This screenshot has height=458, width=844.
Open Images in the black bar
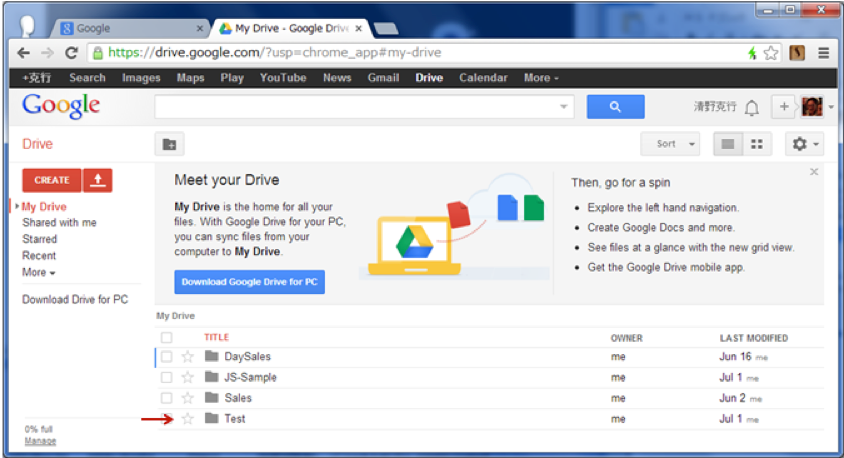(141, 77)
